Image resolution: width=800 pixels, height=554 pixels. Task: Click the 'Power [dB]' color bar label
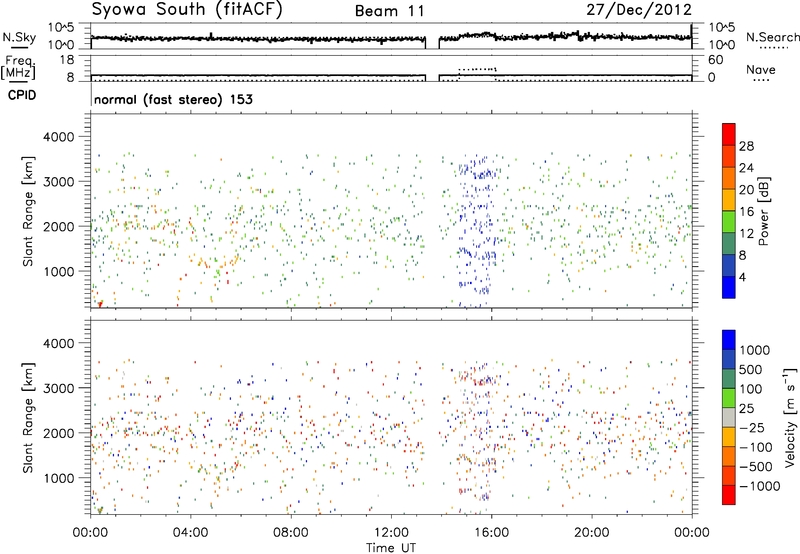(x=764, y=211)
